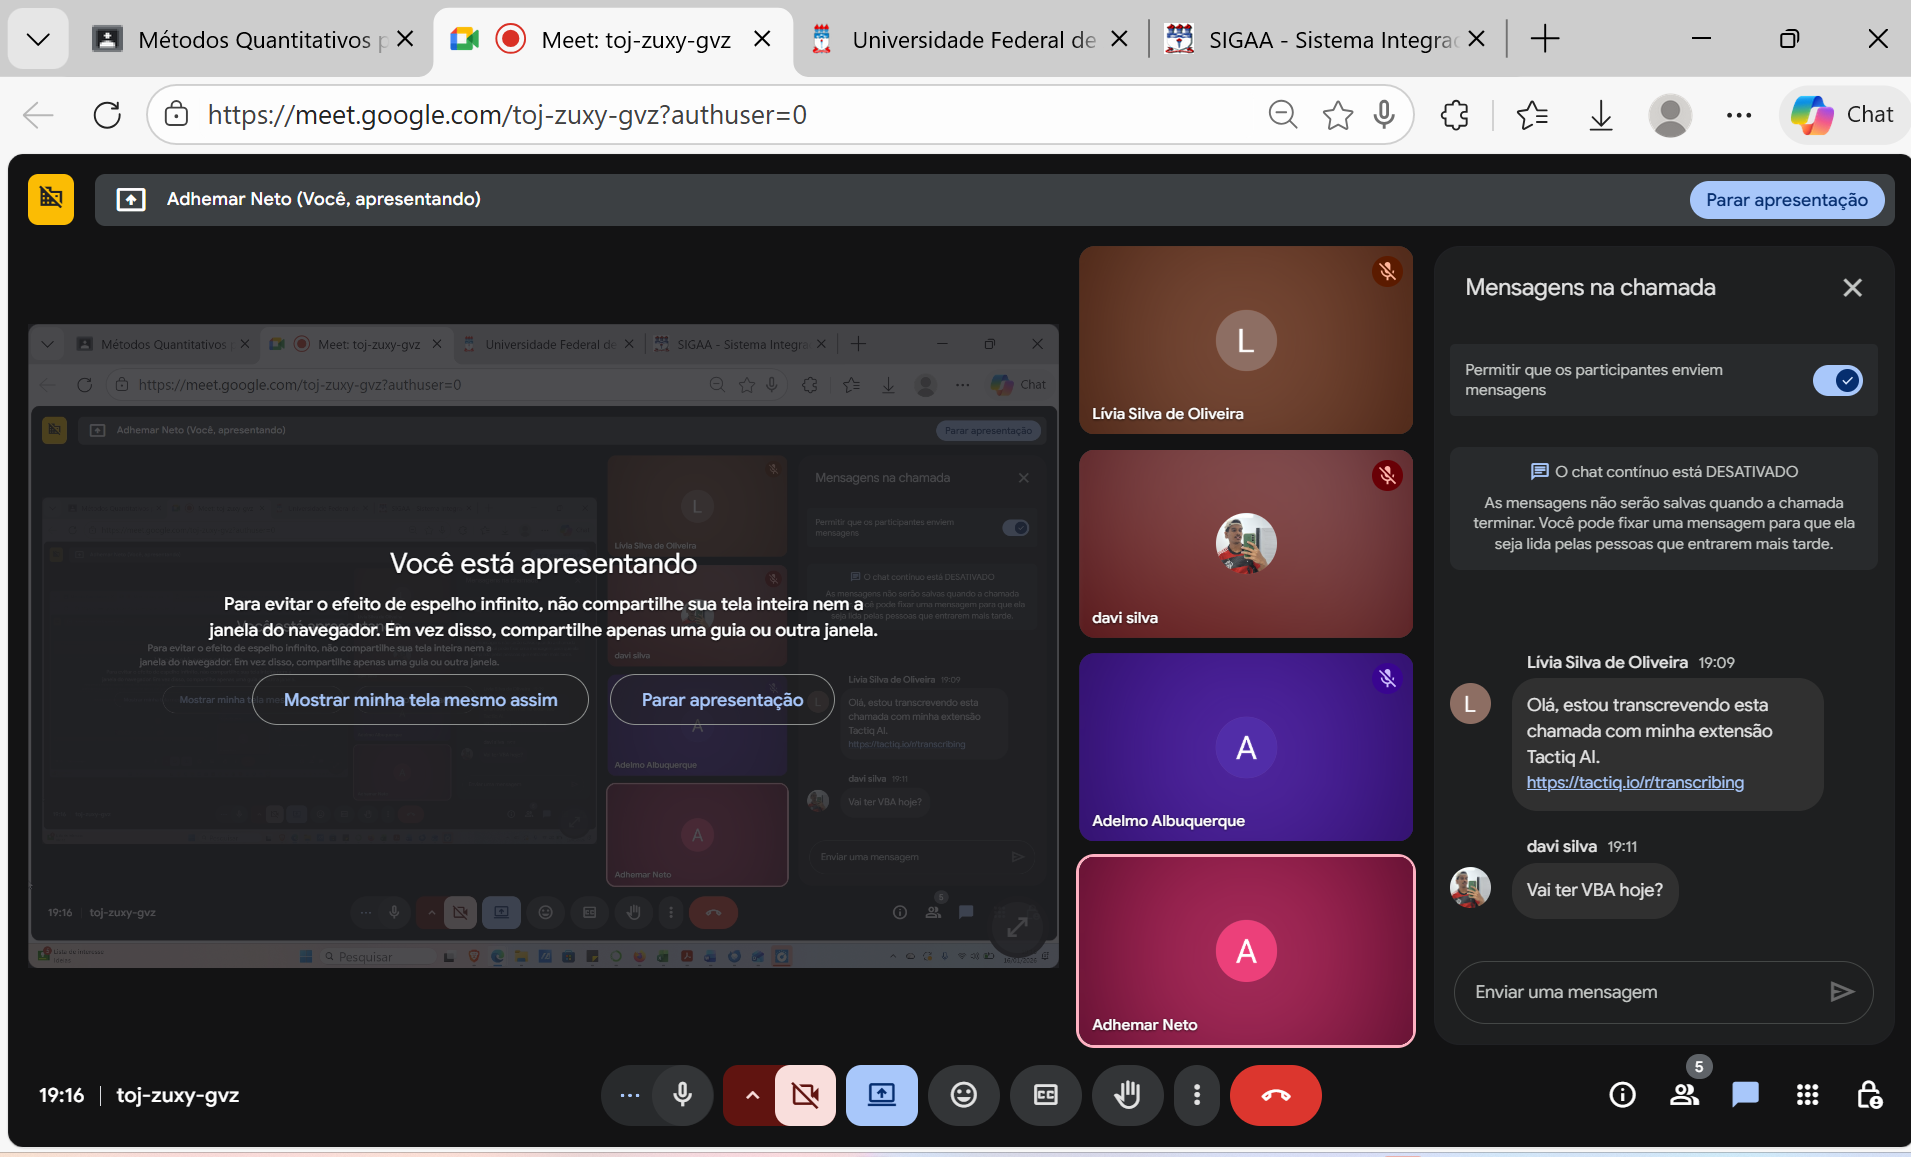
Task: Click the presenting screen icon in banner
Action: point(131,199)
